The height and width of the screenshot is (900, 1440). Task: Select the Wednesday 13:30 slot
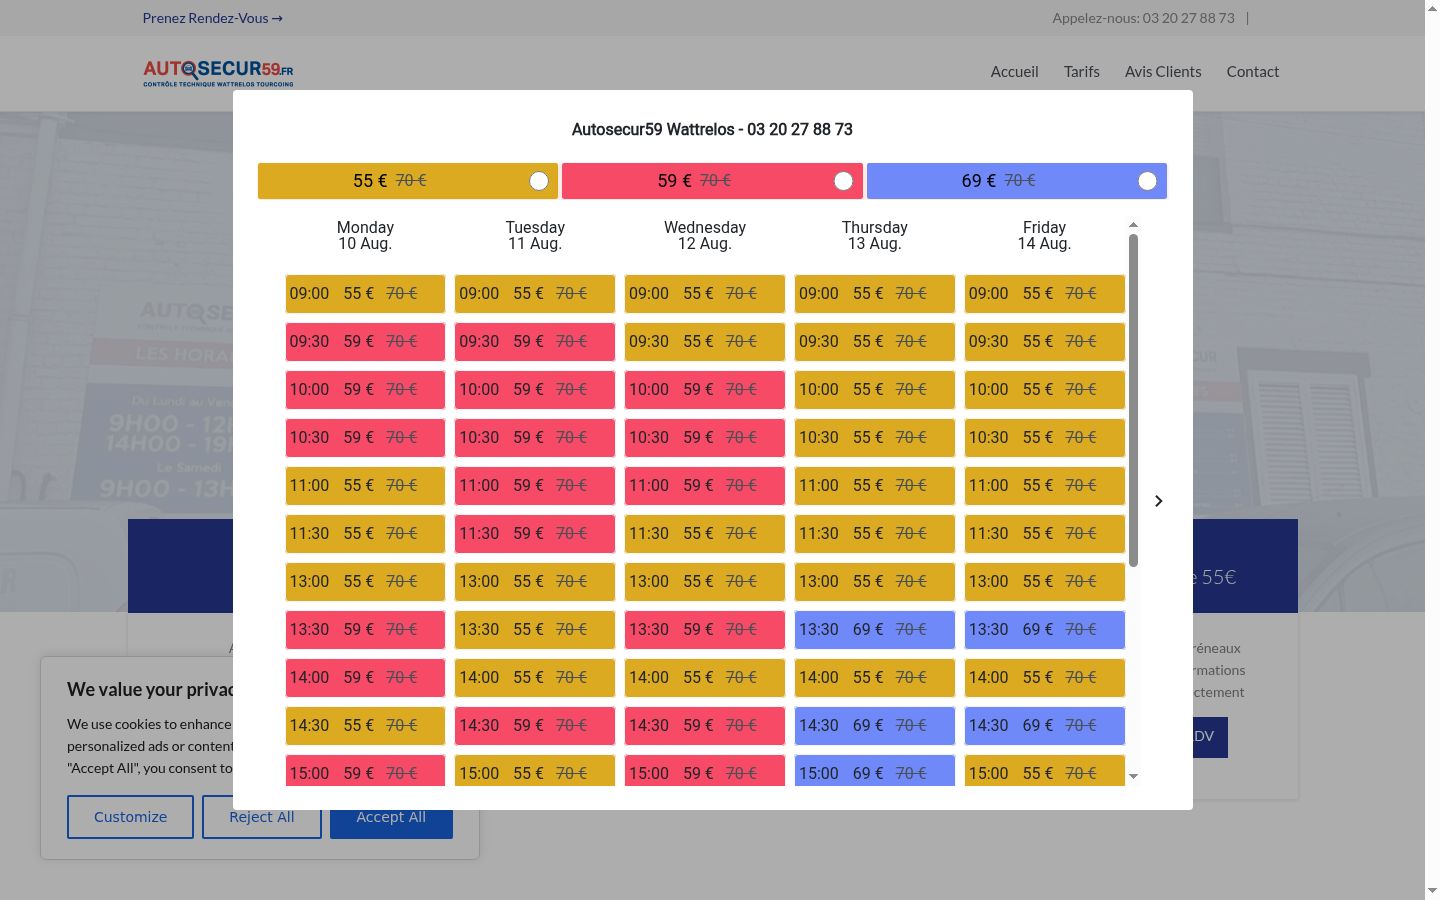[705, 630]
